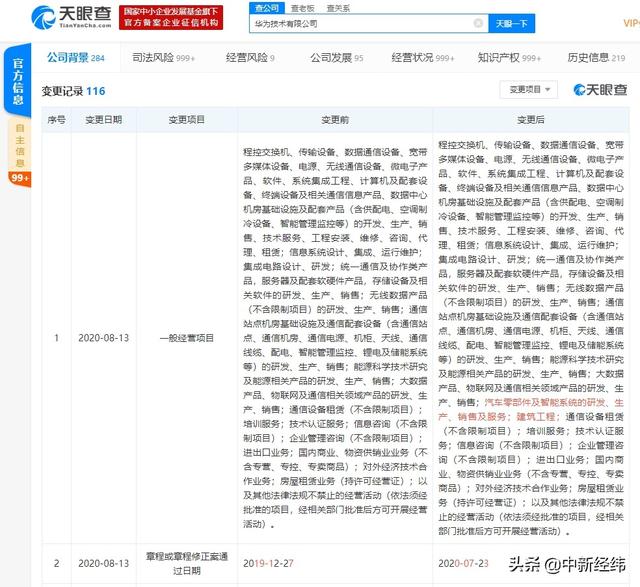Select the 自主信息 side tab
The image size is (640, 587).
19,146
